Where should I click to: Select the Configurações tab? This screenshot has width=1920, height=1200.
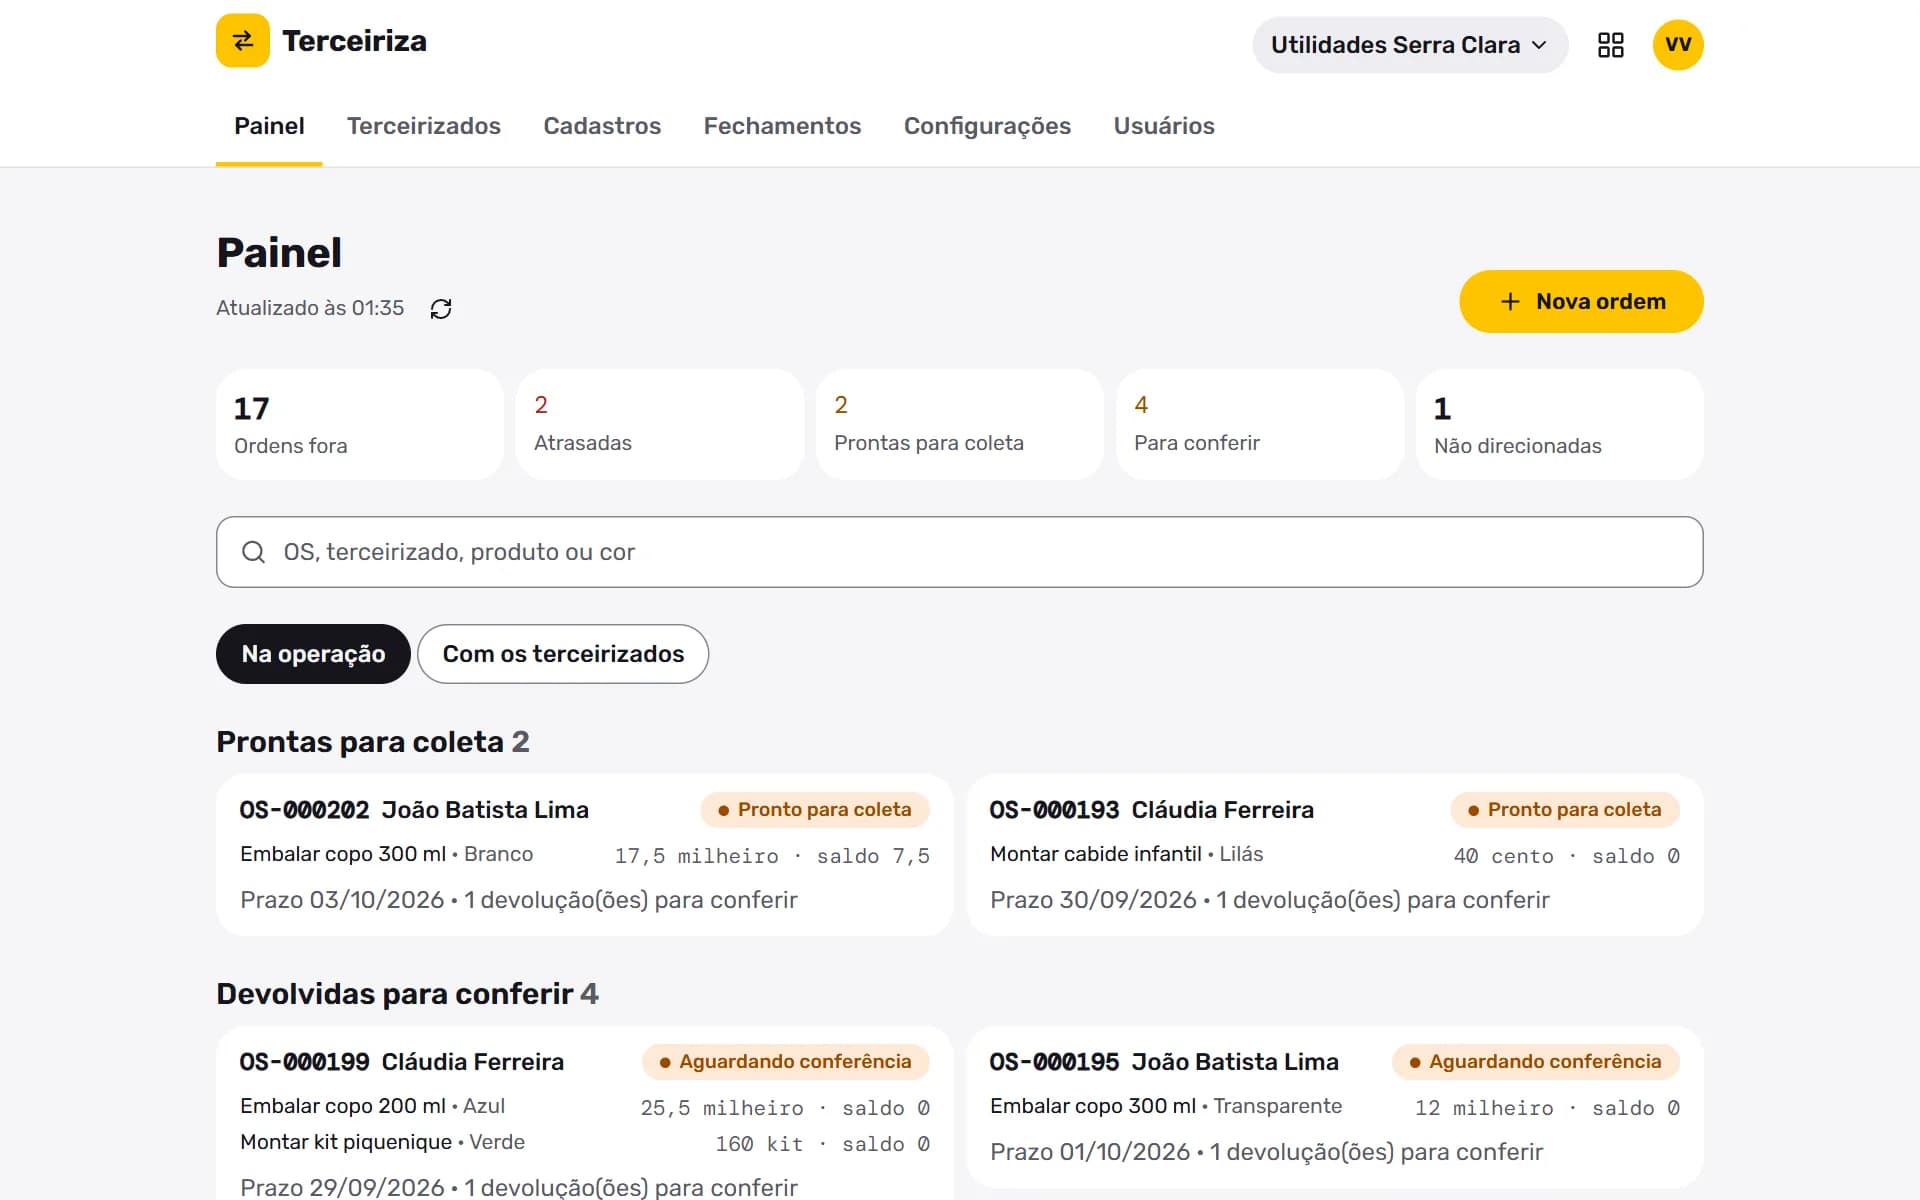click(987, 126)
